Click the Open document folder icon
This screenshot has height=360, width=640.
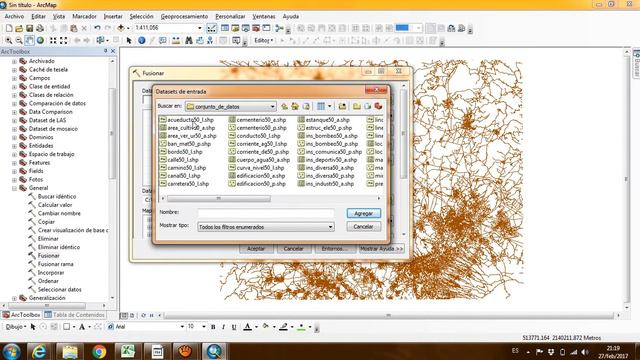[19, 28]
